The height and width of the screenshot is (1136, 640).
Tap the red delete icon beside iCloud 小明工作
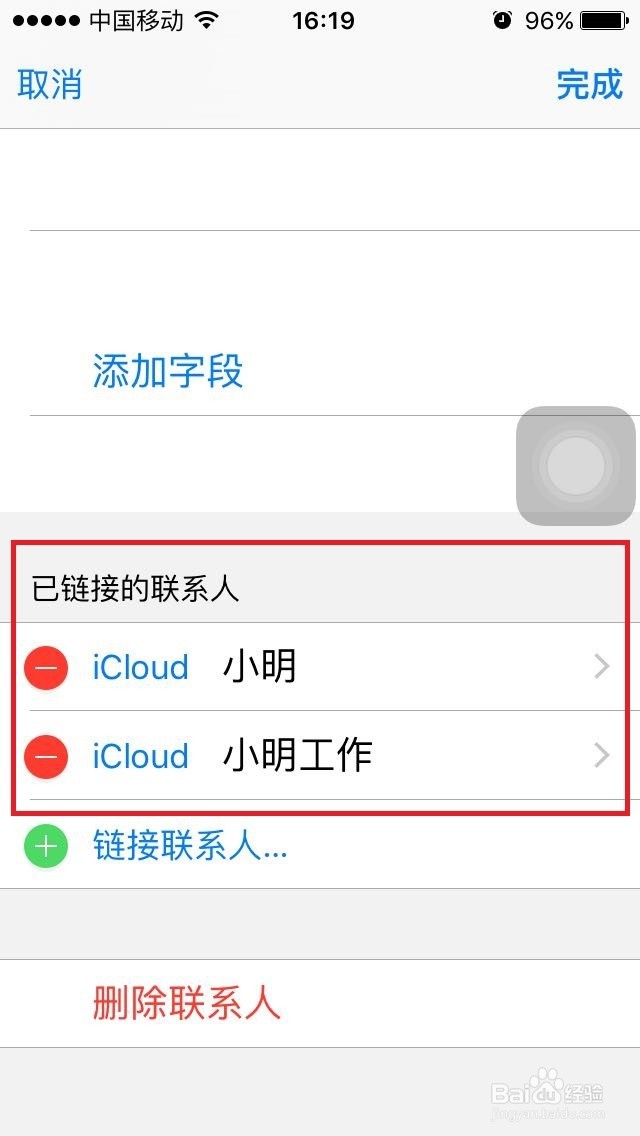click(x=44, y=756)
